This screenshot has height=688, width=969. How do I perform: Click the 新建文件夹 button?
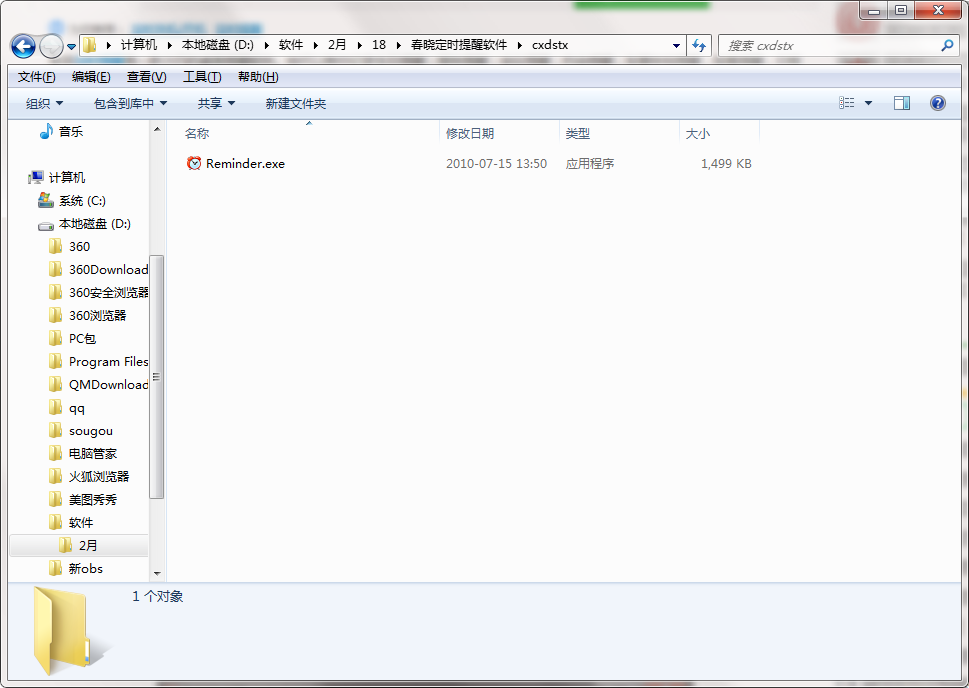(x=296, y=103)
